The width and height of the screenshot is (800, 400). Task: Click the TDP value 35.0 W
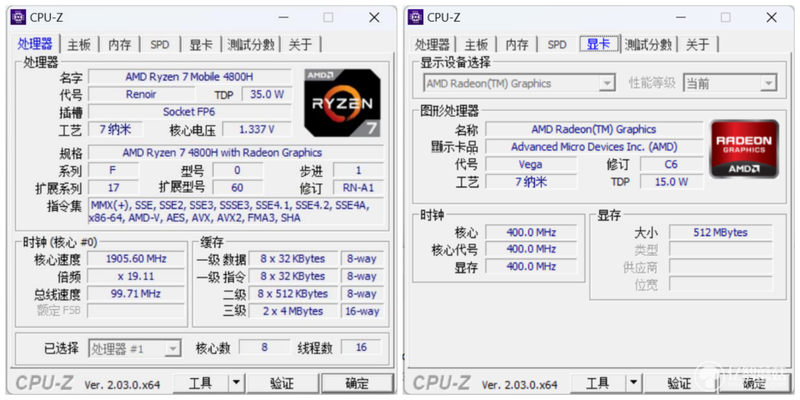coord(267,94)
